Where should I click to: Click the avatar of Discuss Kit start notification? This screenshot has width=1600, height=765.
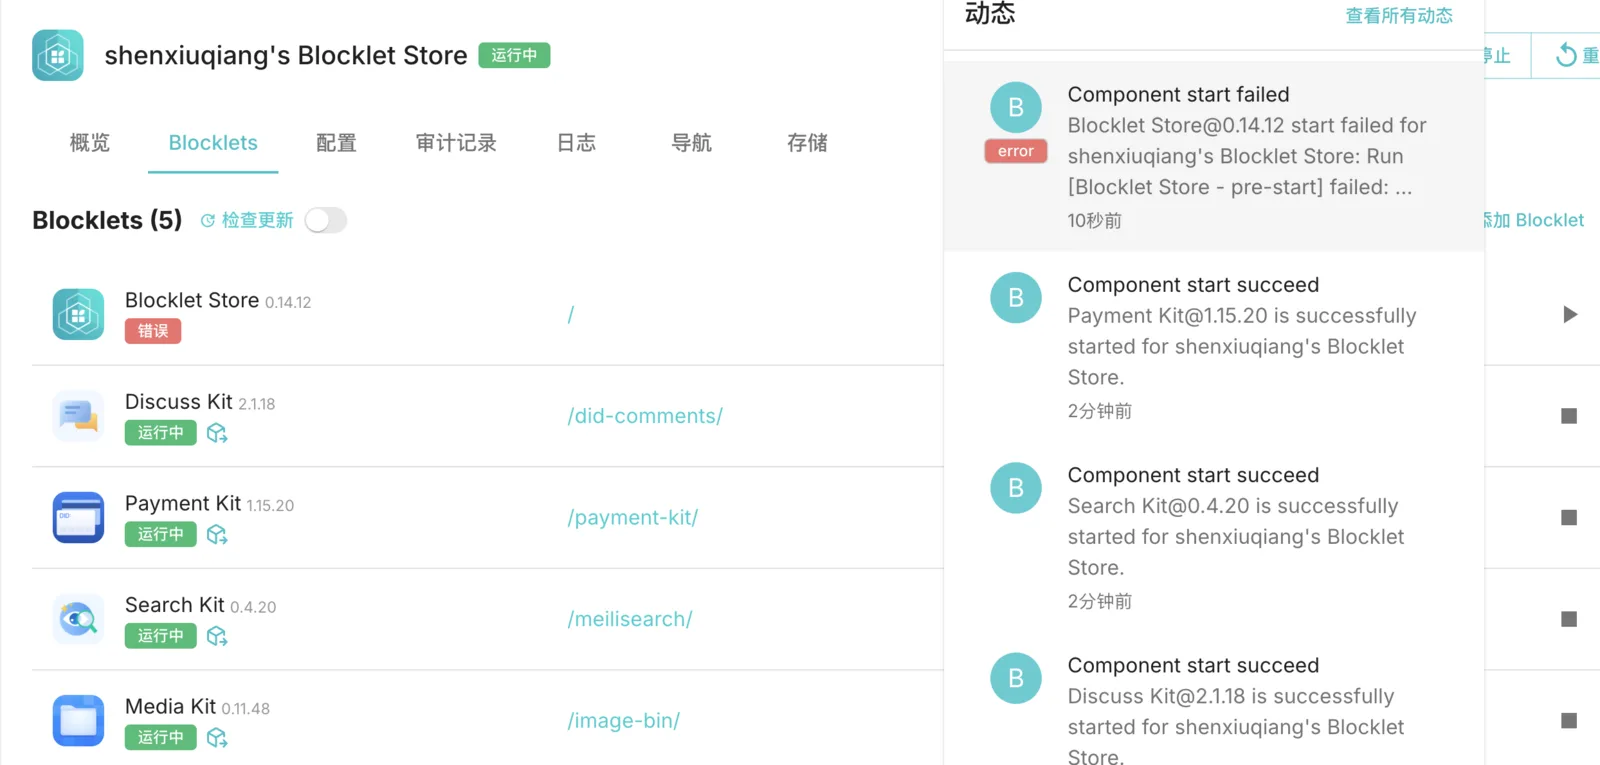click(x=1016, y=678)
